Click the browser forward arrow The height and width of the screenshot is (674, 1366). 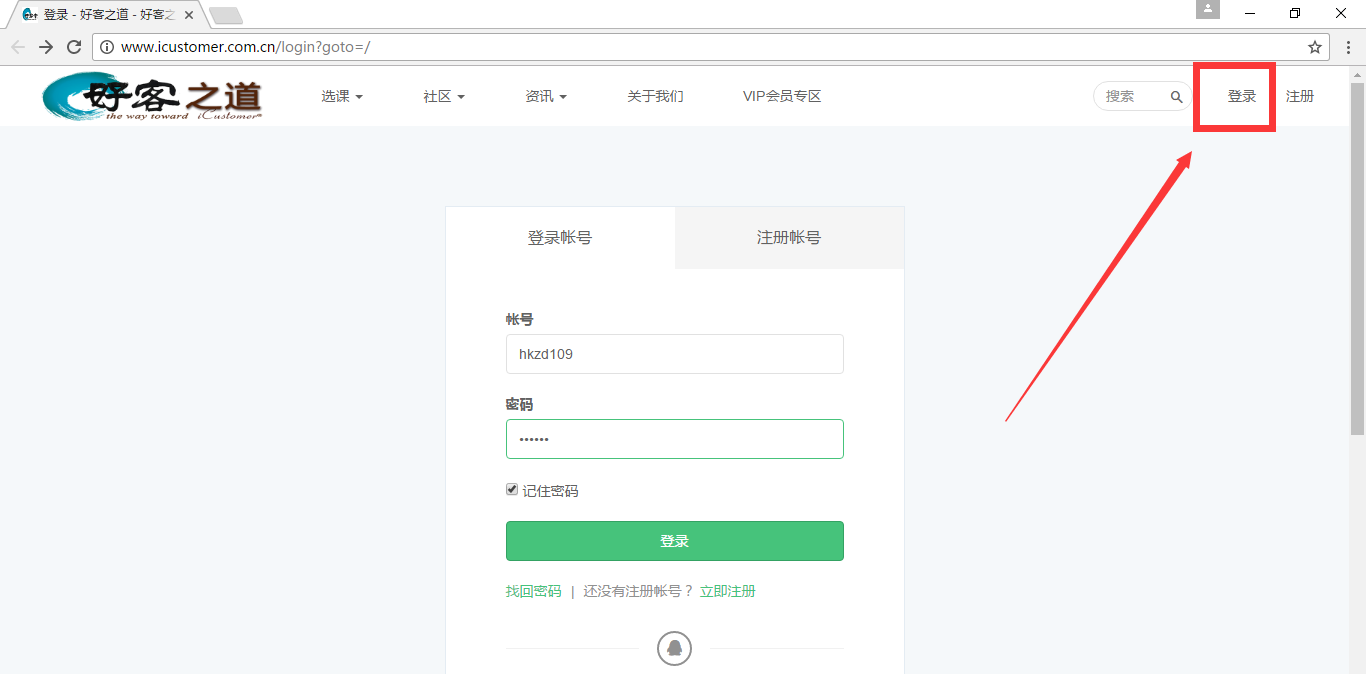pos(46,47)
